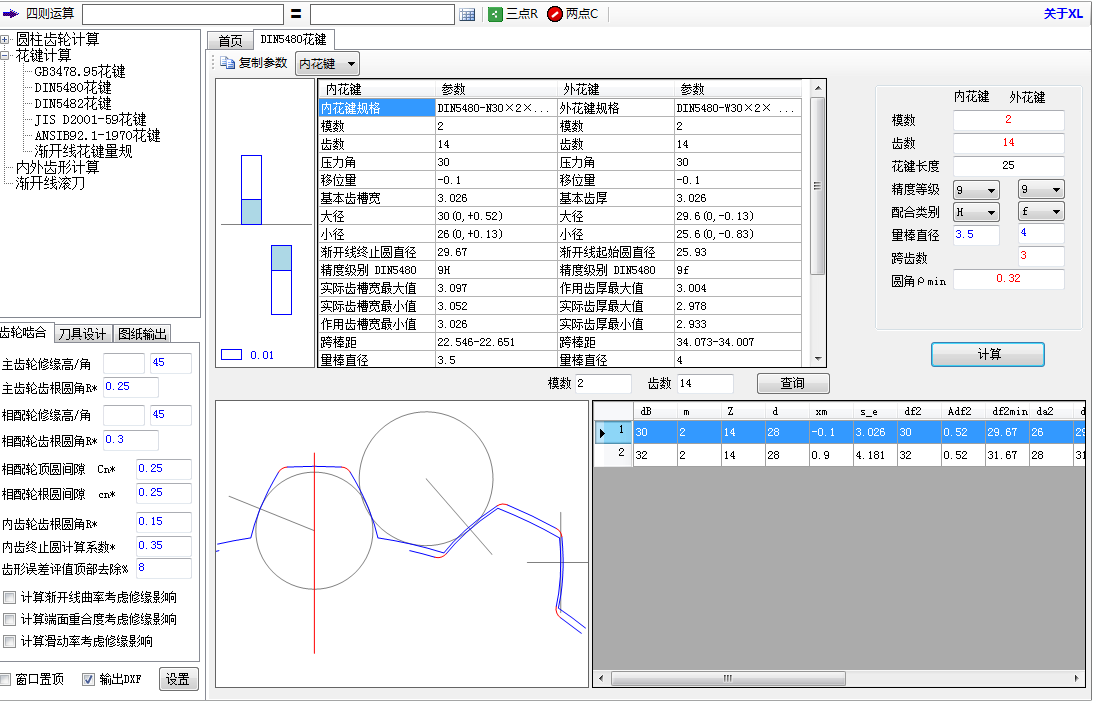The width and height of the screenshot is (1096, 703).
Task: Click the query 齿数 field showing 14
Action: [705, 384]
